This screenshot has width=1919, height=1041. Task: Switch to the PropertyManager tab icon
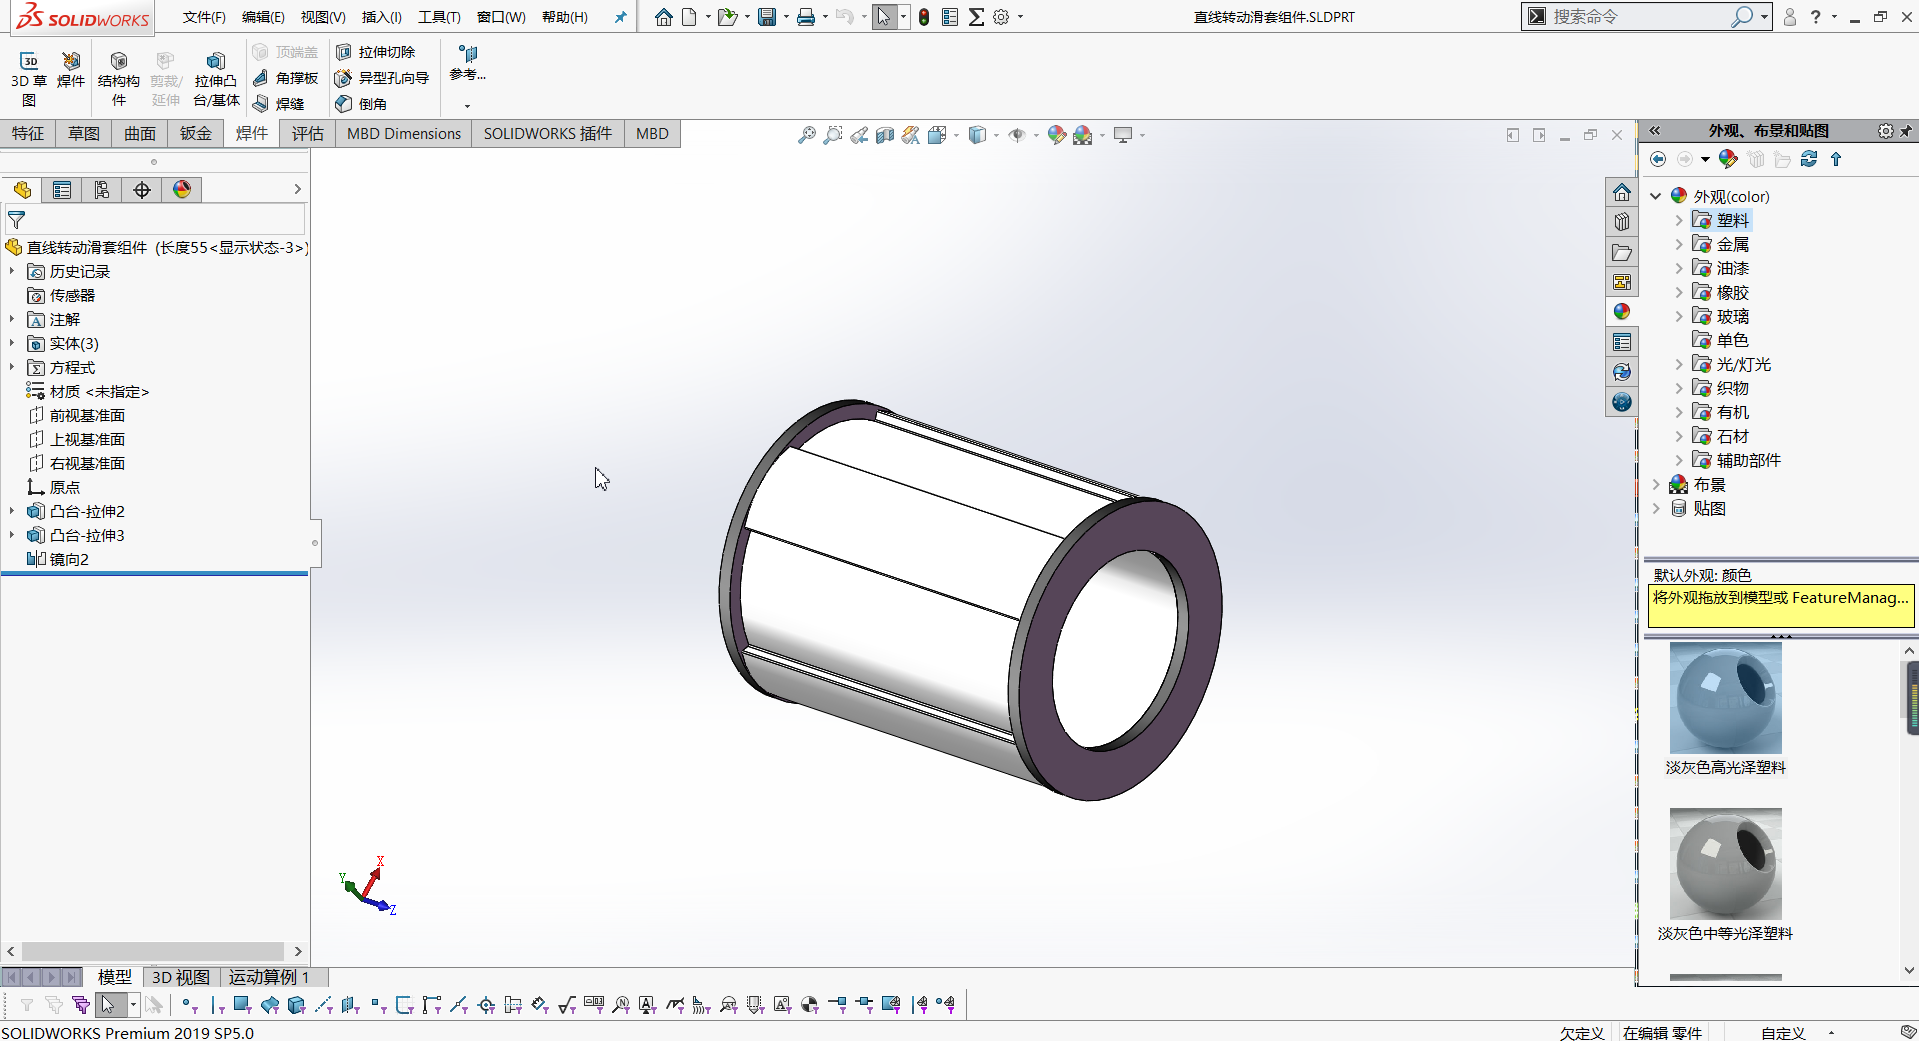(62, 190)
